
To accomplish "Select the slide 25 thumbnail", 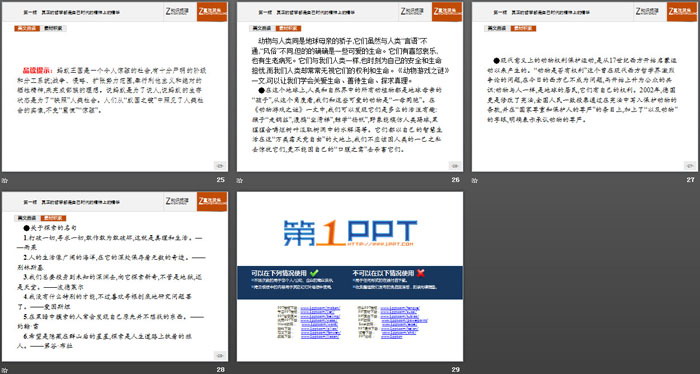I will point(115,87).
